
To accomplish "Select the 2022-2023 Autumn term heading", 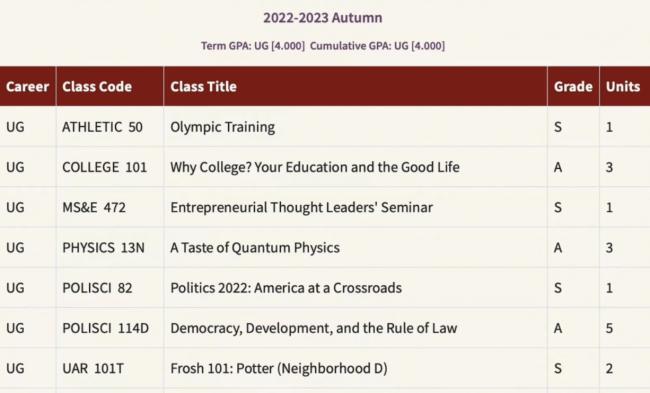I will point(323,18).
